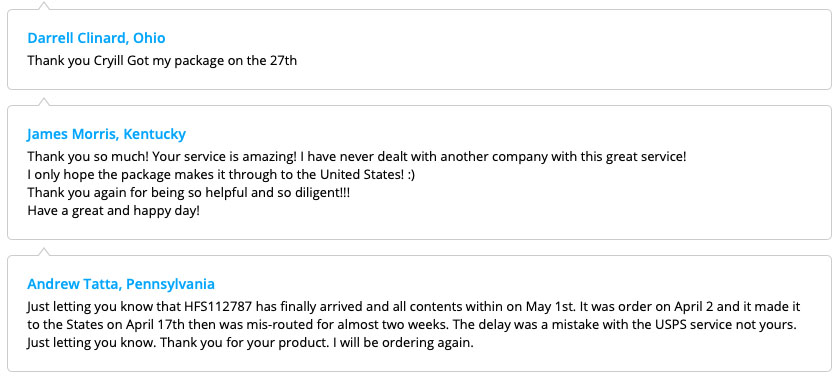Click the 'Got my package on the 27th' text

[x=212, y=61]
